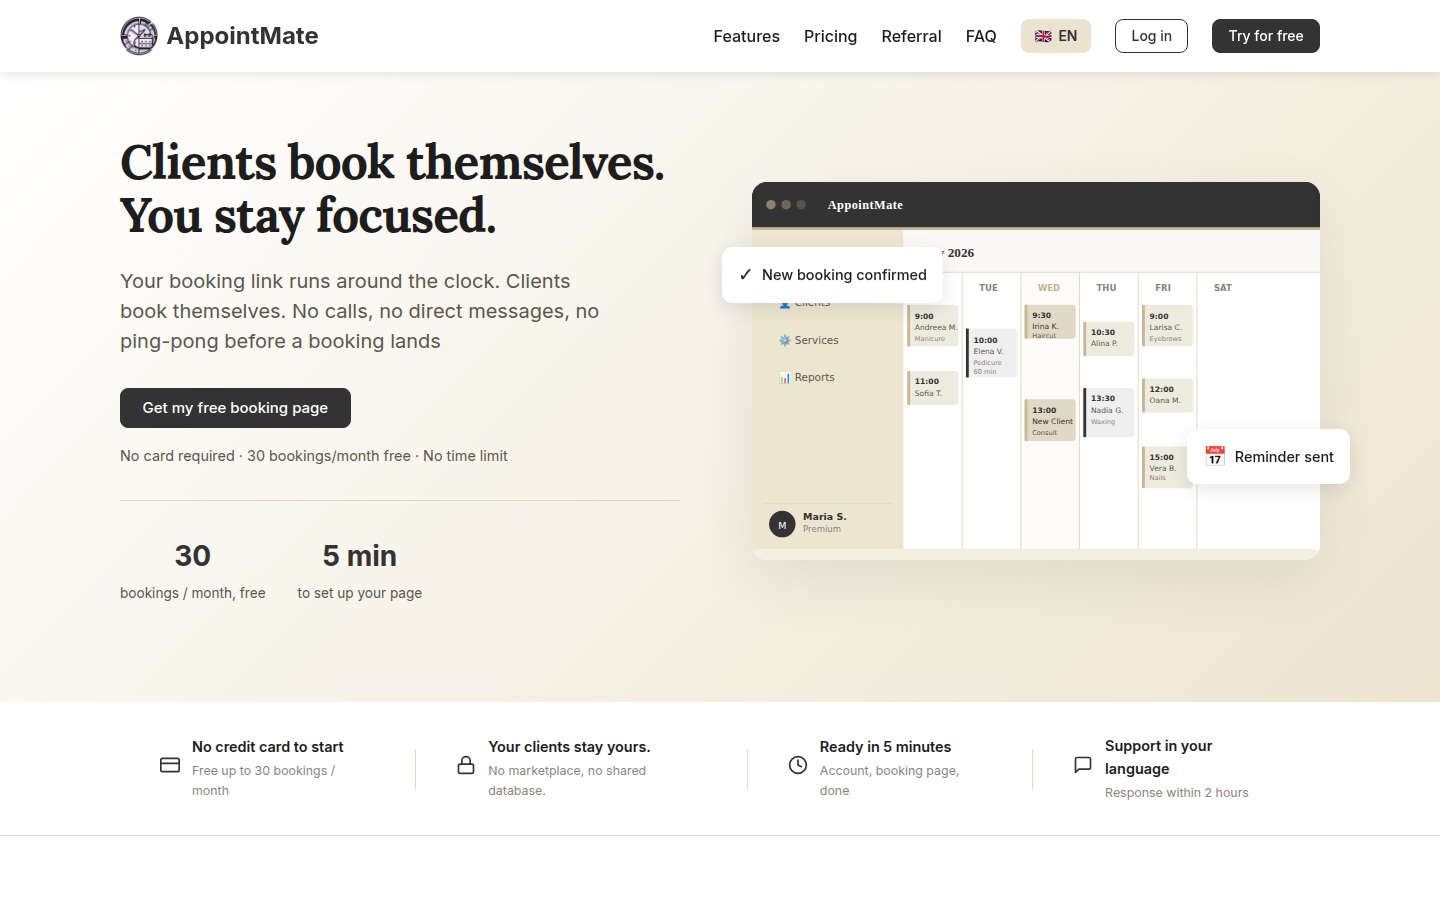Click the UK flag icon

[1043, 36]
